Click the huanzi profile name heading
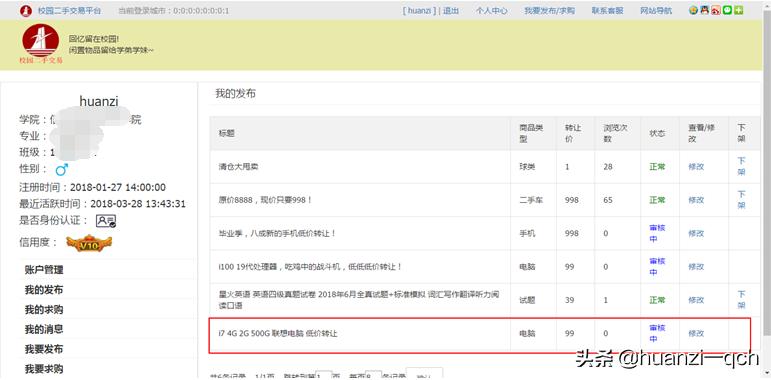This screenshot has width=771, height=380. click(99, 101)
